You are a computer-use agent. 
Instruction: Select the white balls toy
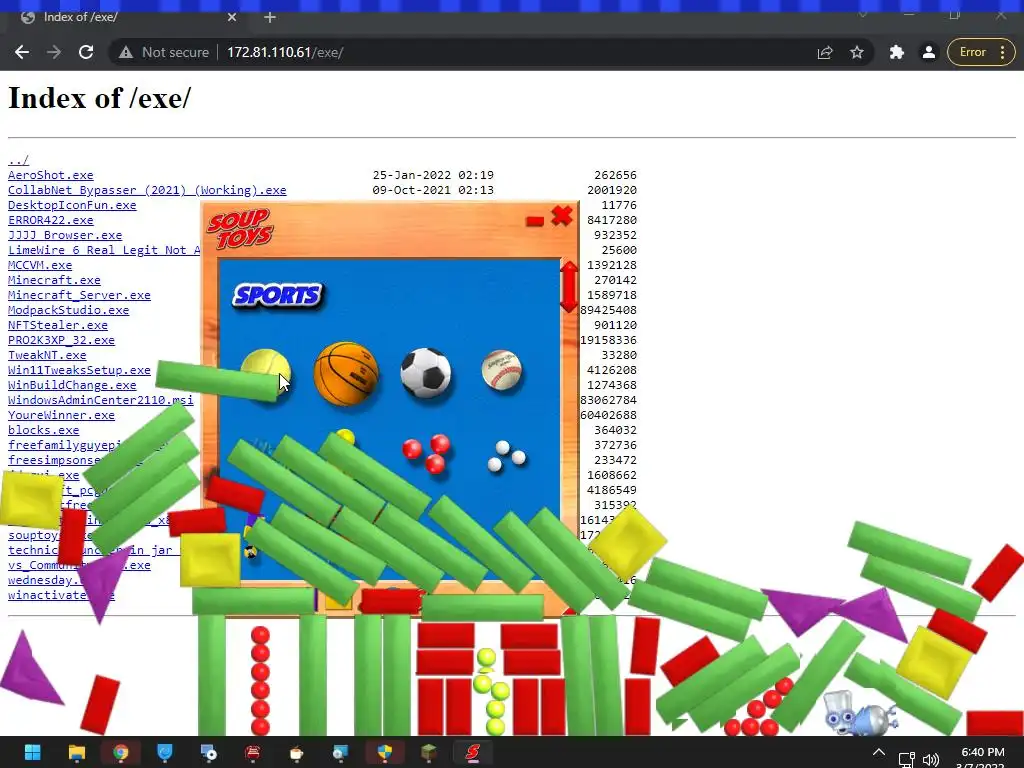point(507,456)
